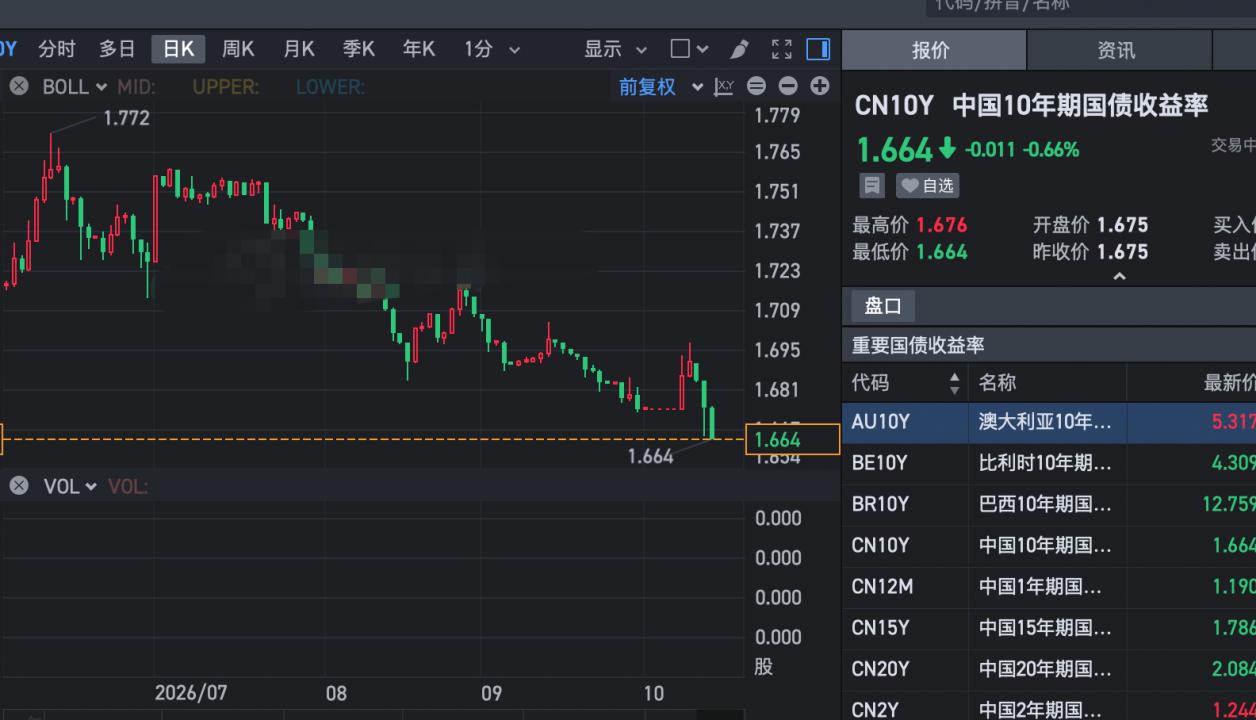Switch chart to 多日 multi-day view
Screen dimensions: 1256x720
click(x=117, y=49)
